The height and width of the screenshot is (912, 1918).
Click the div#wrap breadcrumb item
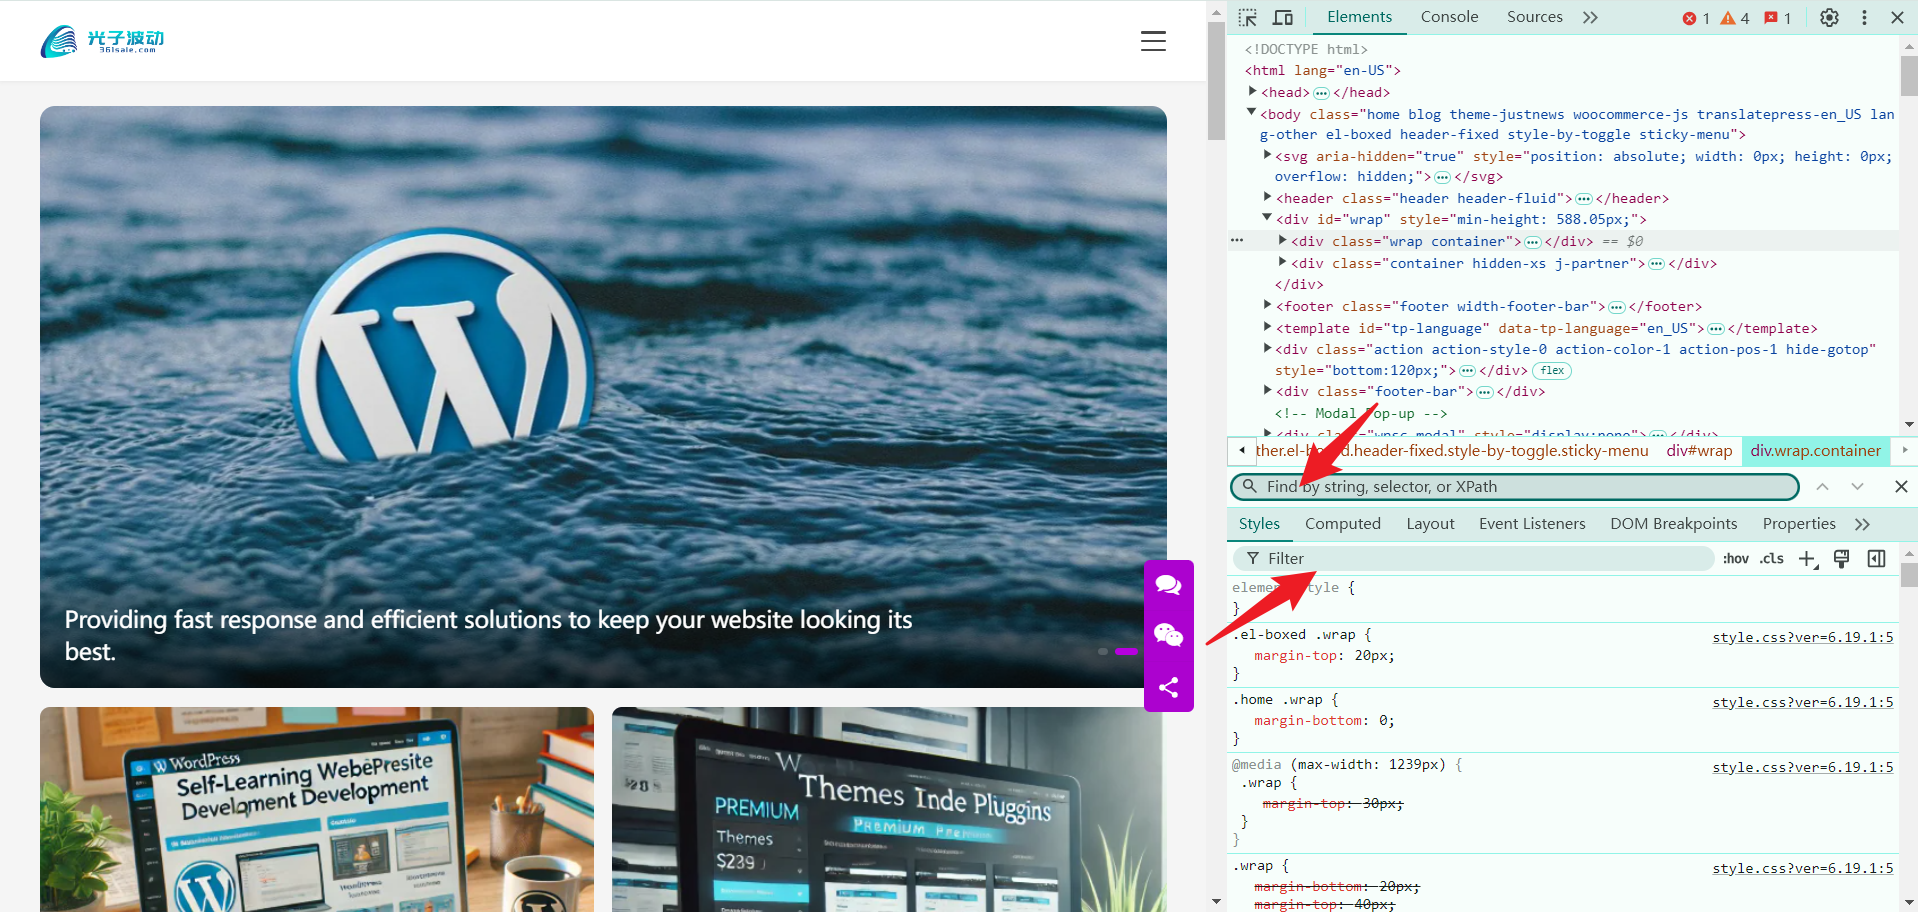coord(1699,451)
